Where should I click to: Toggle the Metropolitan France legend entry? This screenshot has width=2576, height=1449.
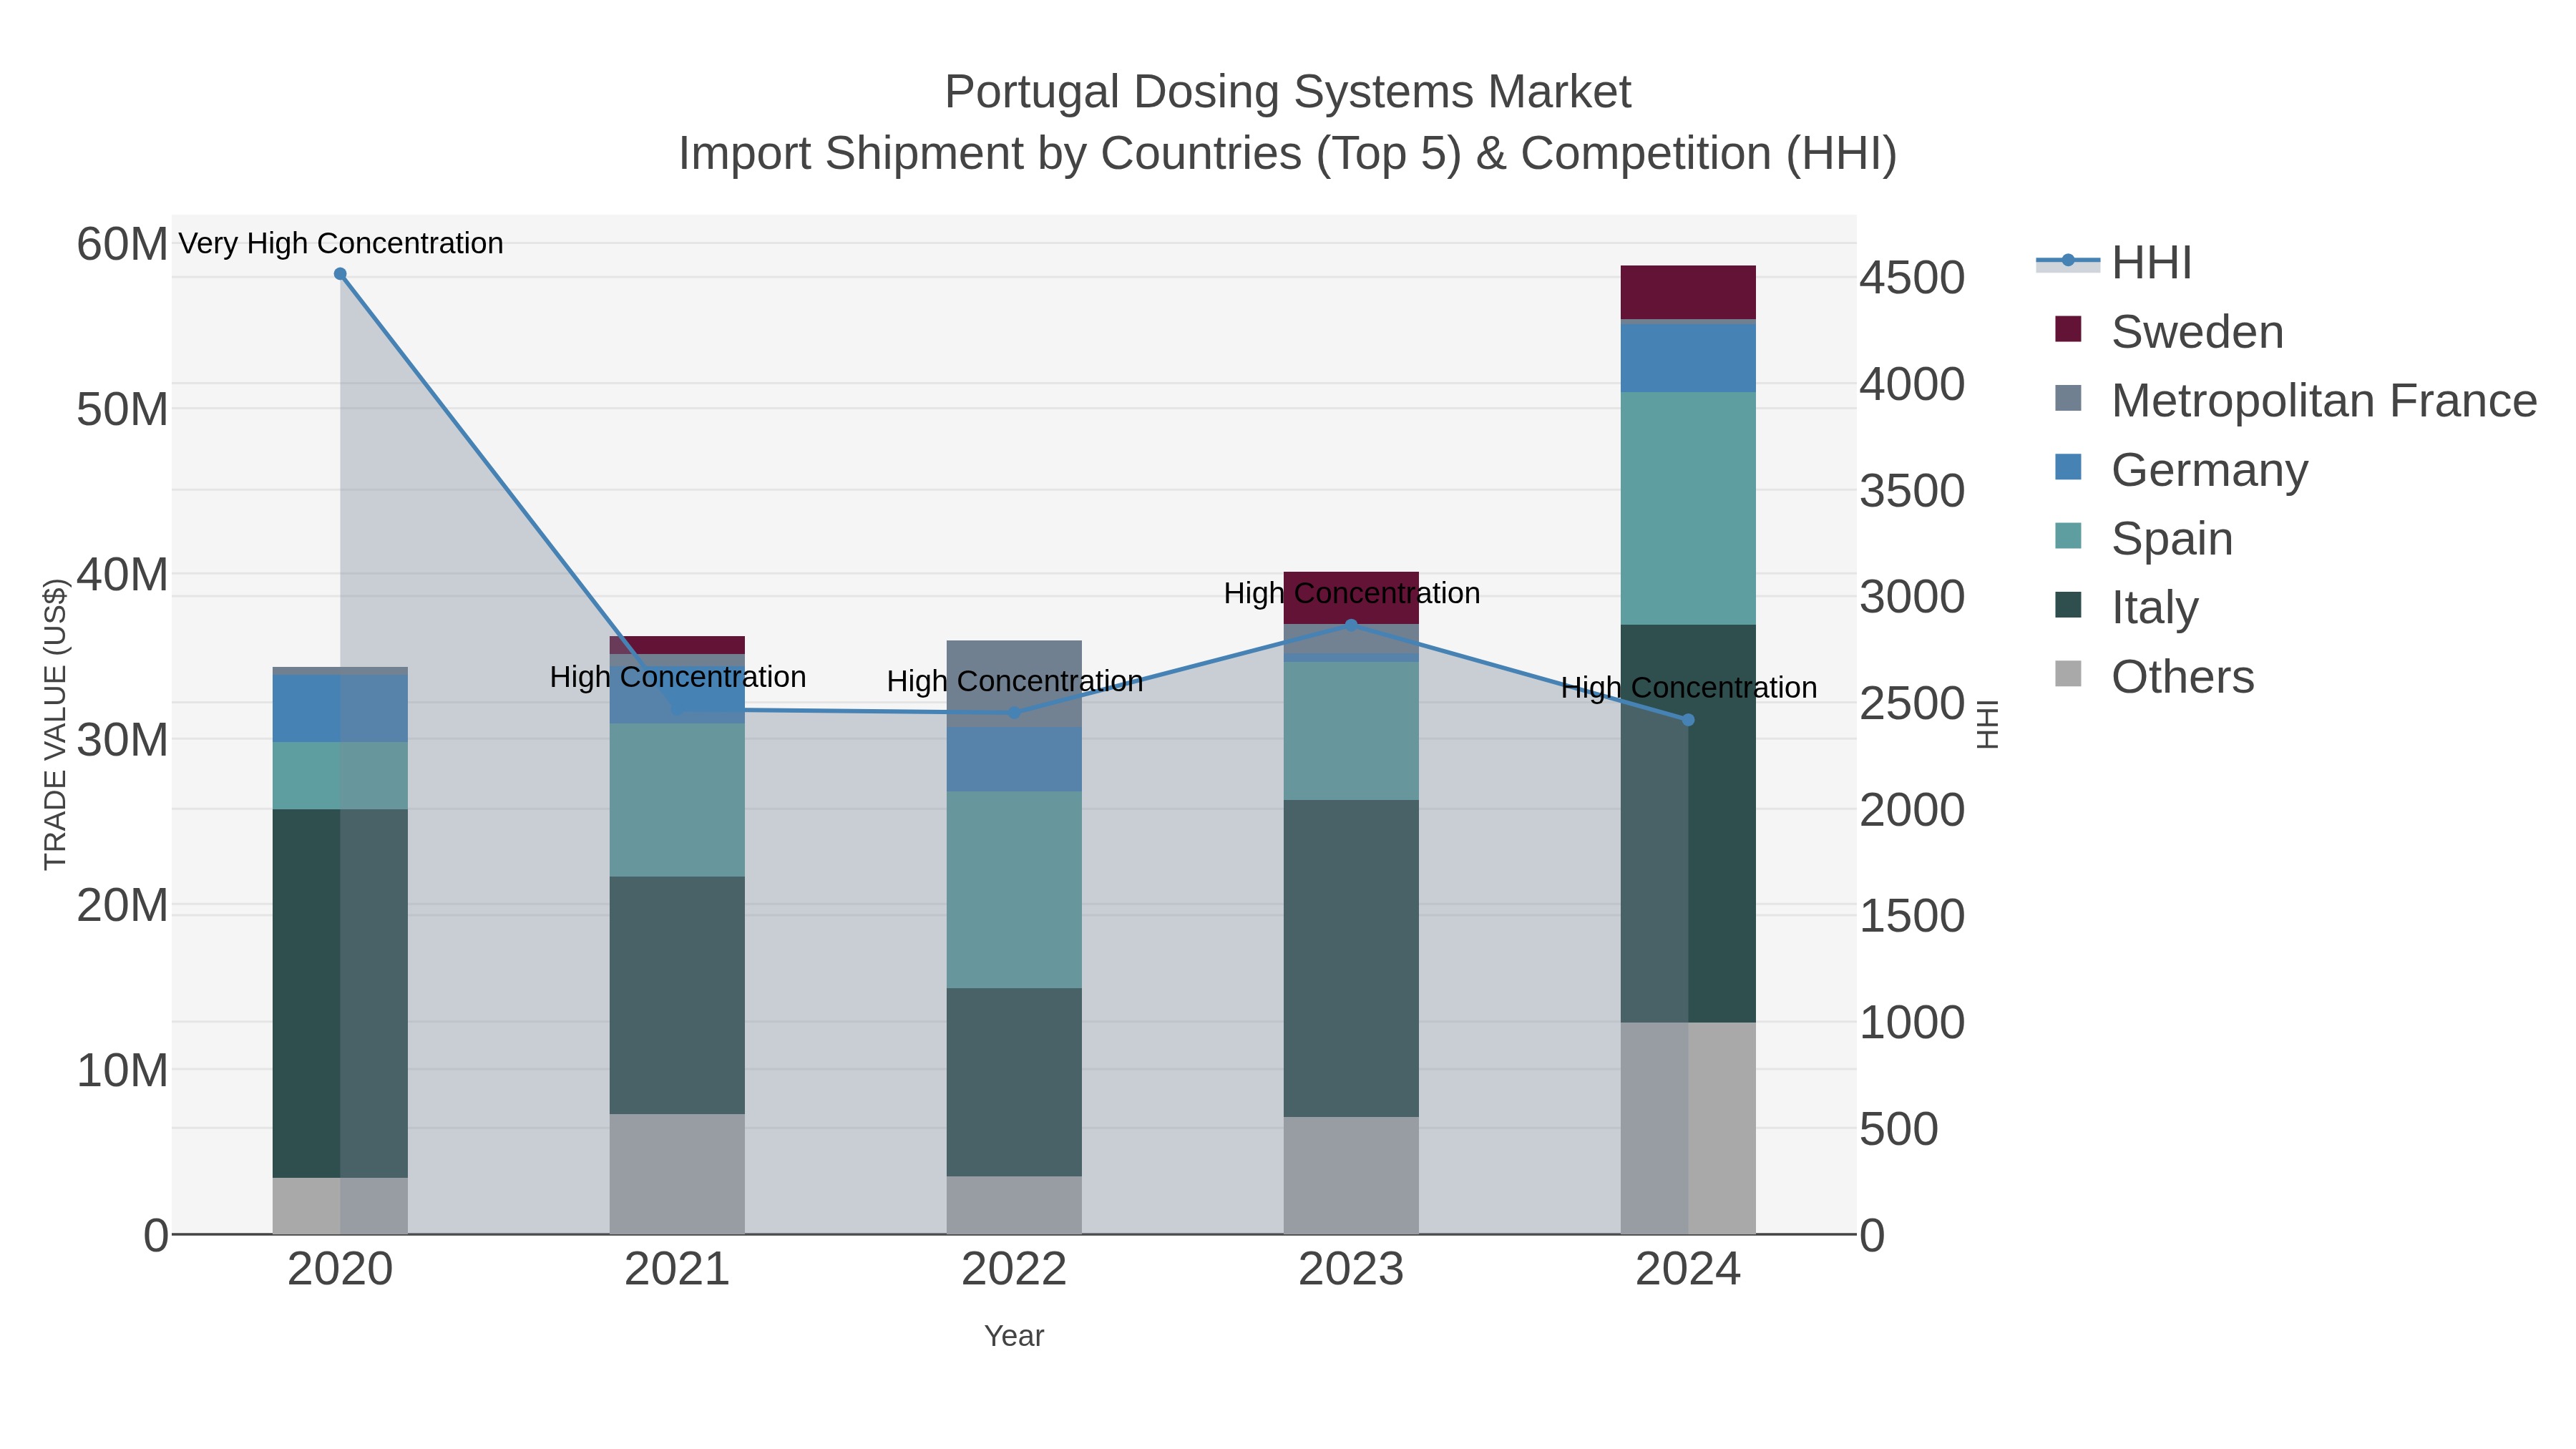point(2295,400)
